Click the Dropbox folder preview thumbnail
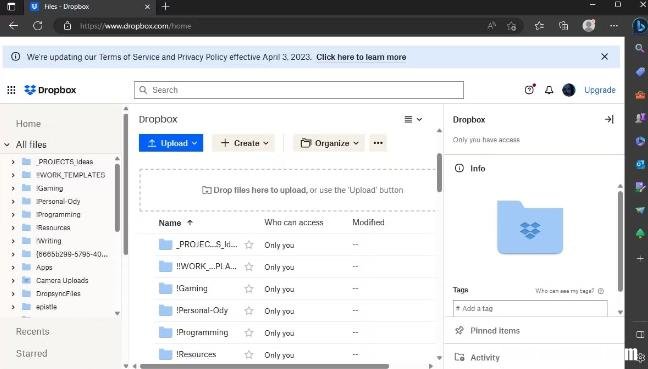 530,227
